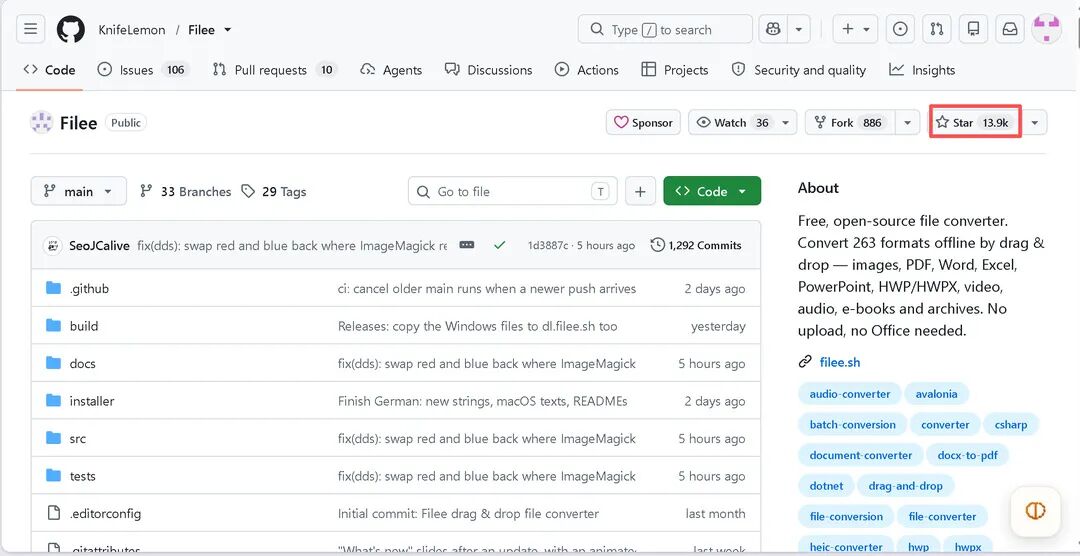Open 1,292 Commits history
The width and height of the screenshot is (1080, 556).
click(x=696, y=245)
